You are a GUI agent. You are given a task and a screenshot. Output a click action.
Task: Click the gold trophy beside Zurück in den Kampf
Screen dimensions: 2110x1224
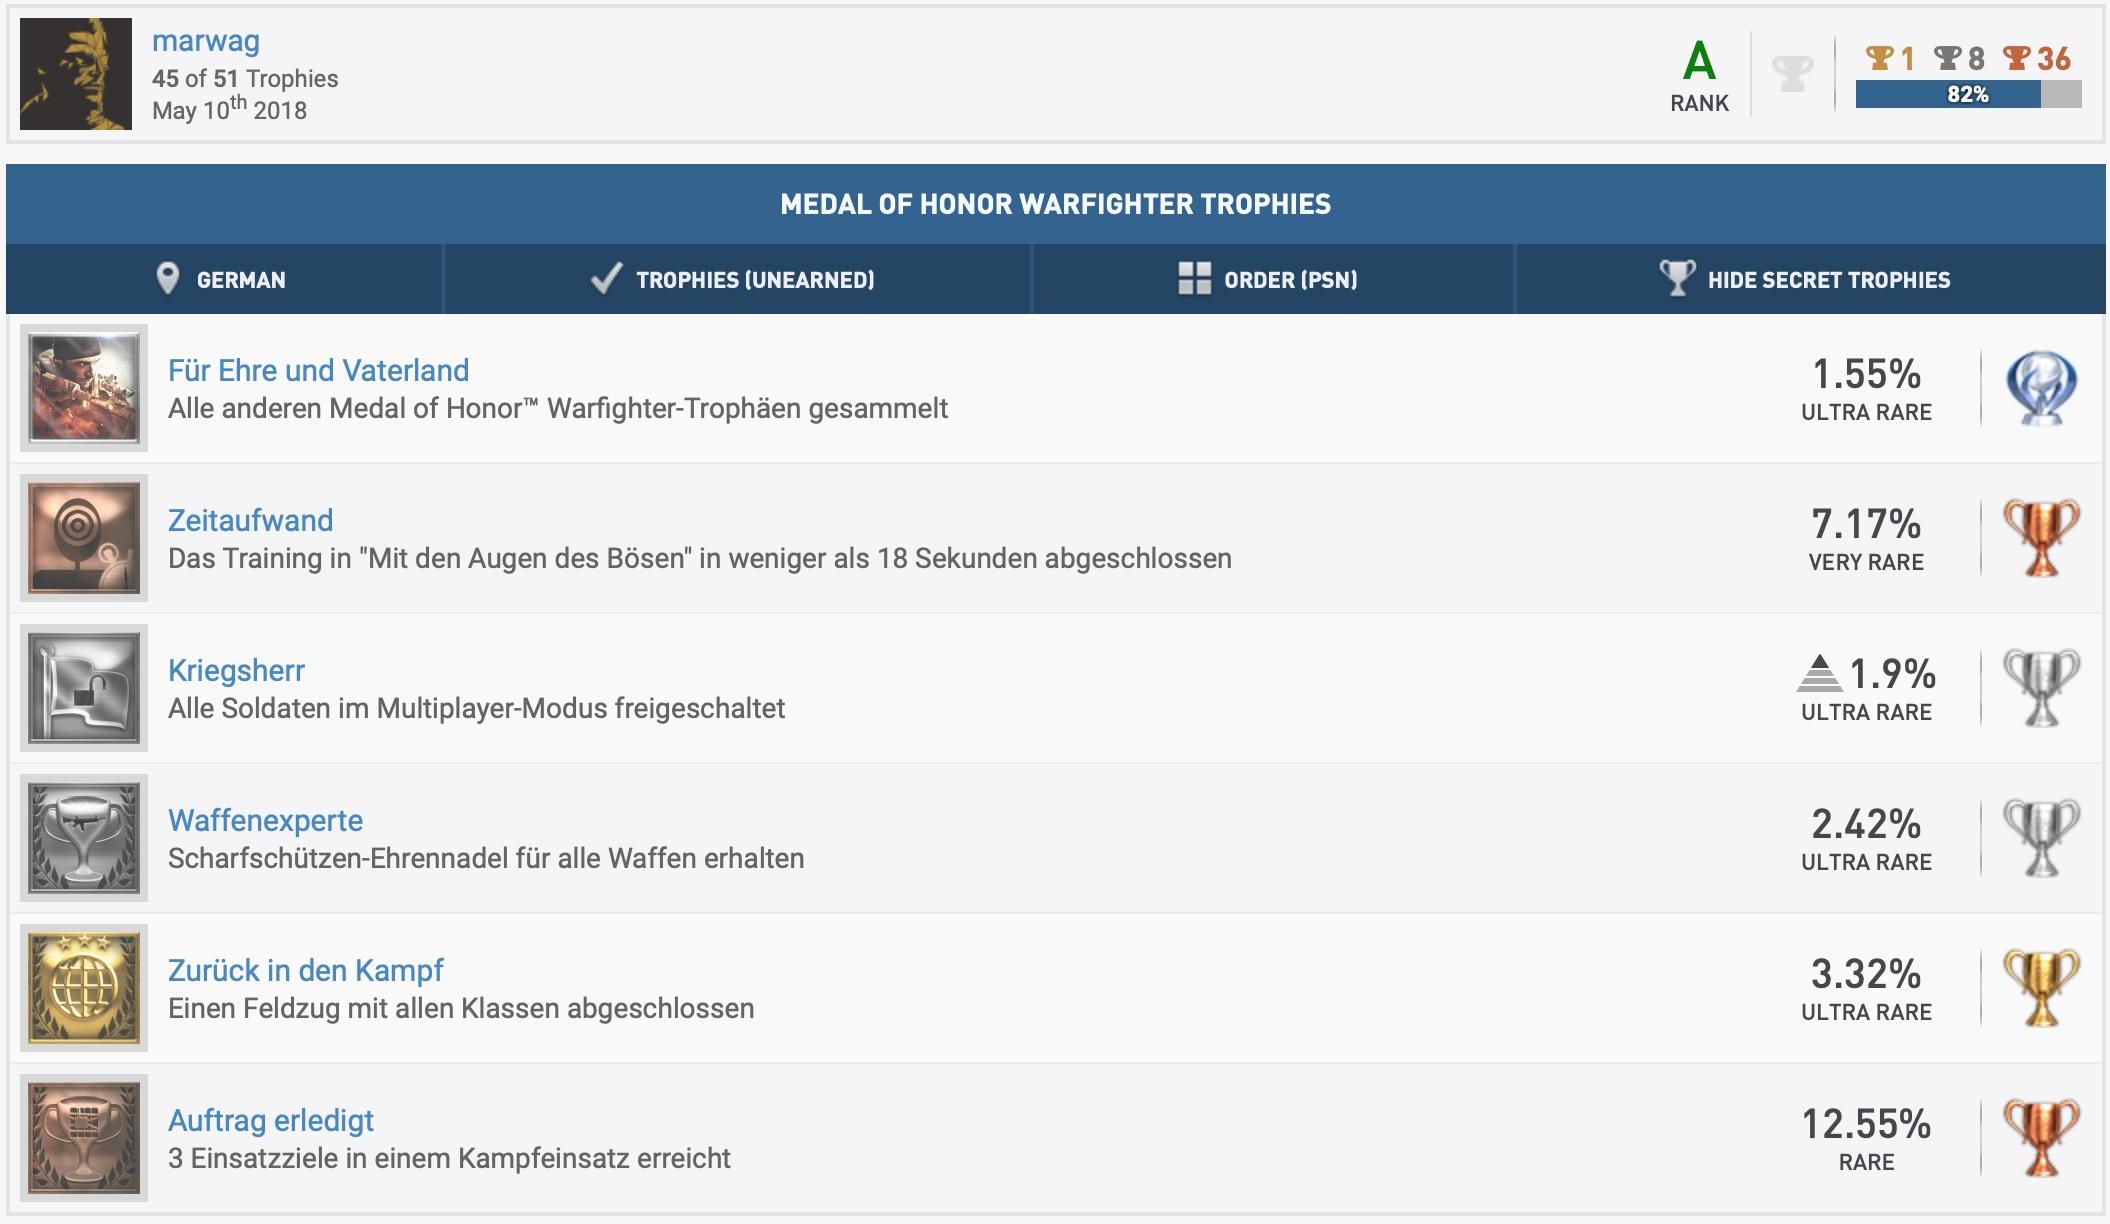coord(2041,988)
